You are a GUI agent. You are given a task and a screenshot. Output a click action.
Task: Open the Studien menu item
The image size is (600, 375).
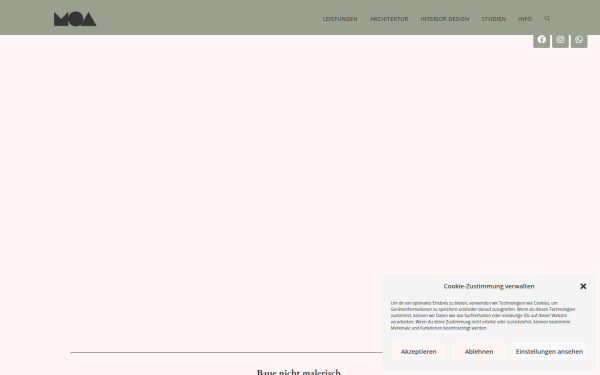494,19
